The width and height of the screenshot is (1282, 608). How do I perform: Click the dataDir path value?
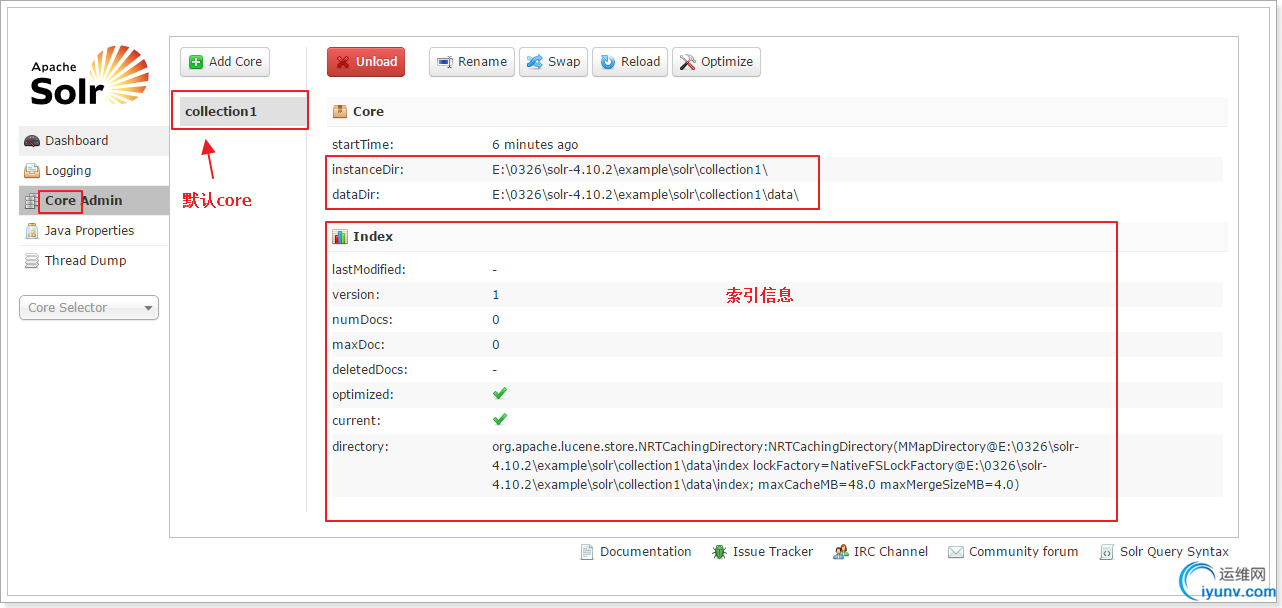(645, 195)
